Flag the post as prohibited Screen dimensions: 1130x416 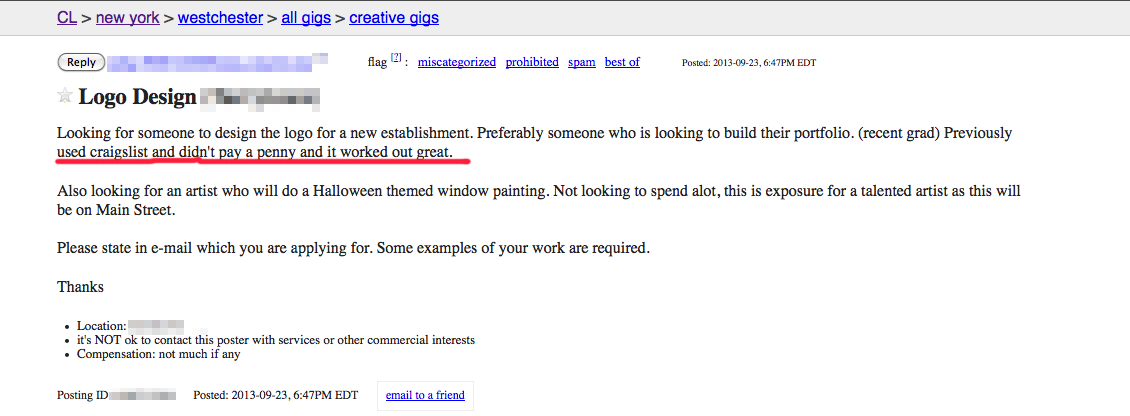[532, 62]
